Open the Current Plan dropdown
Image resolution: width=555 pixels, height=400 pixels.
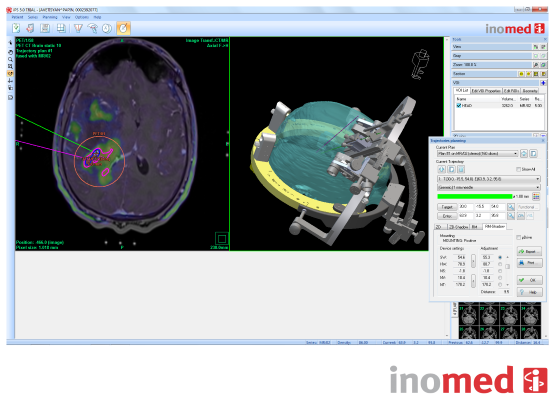coord(477,154)
